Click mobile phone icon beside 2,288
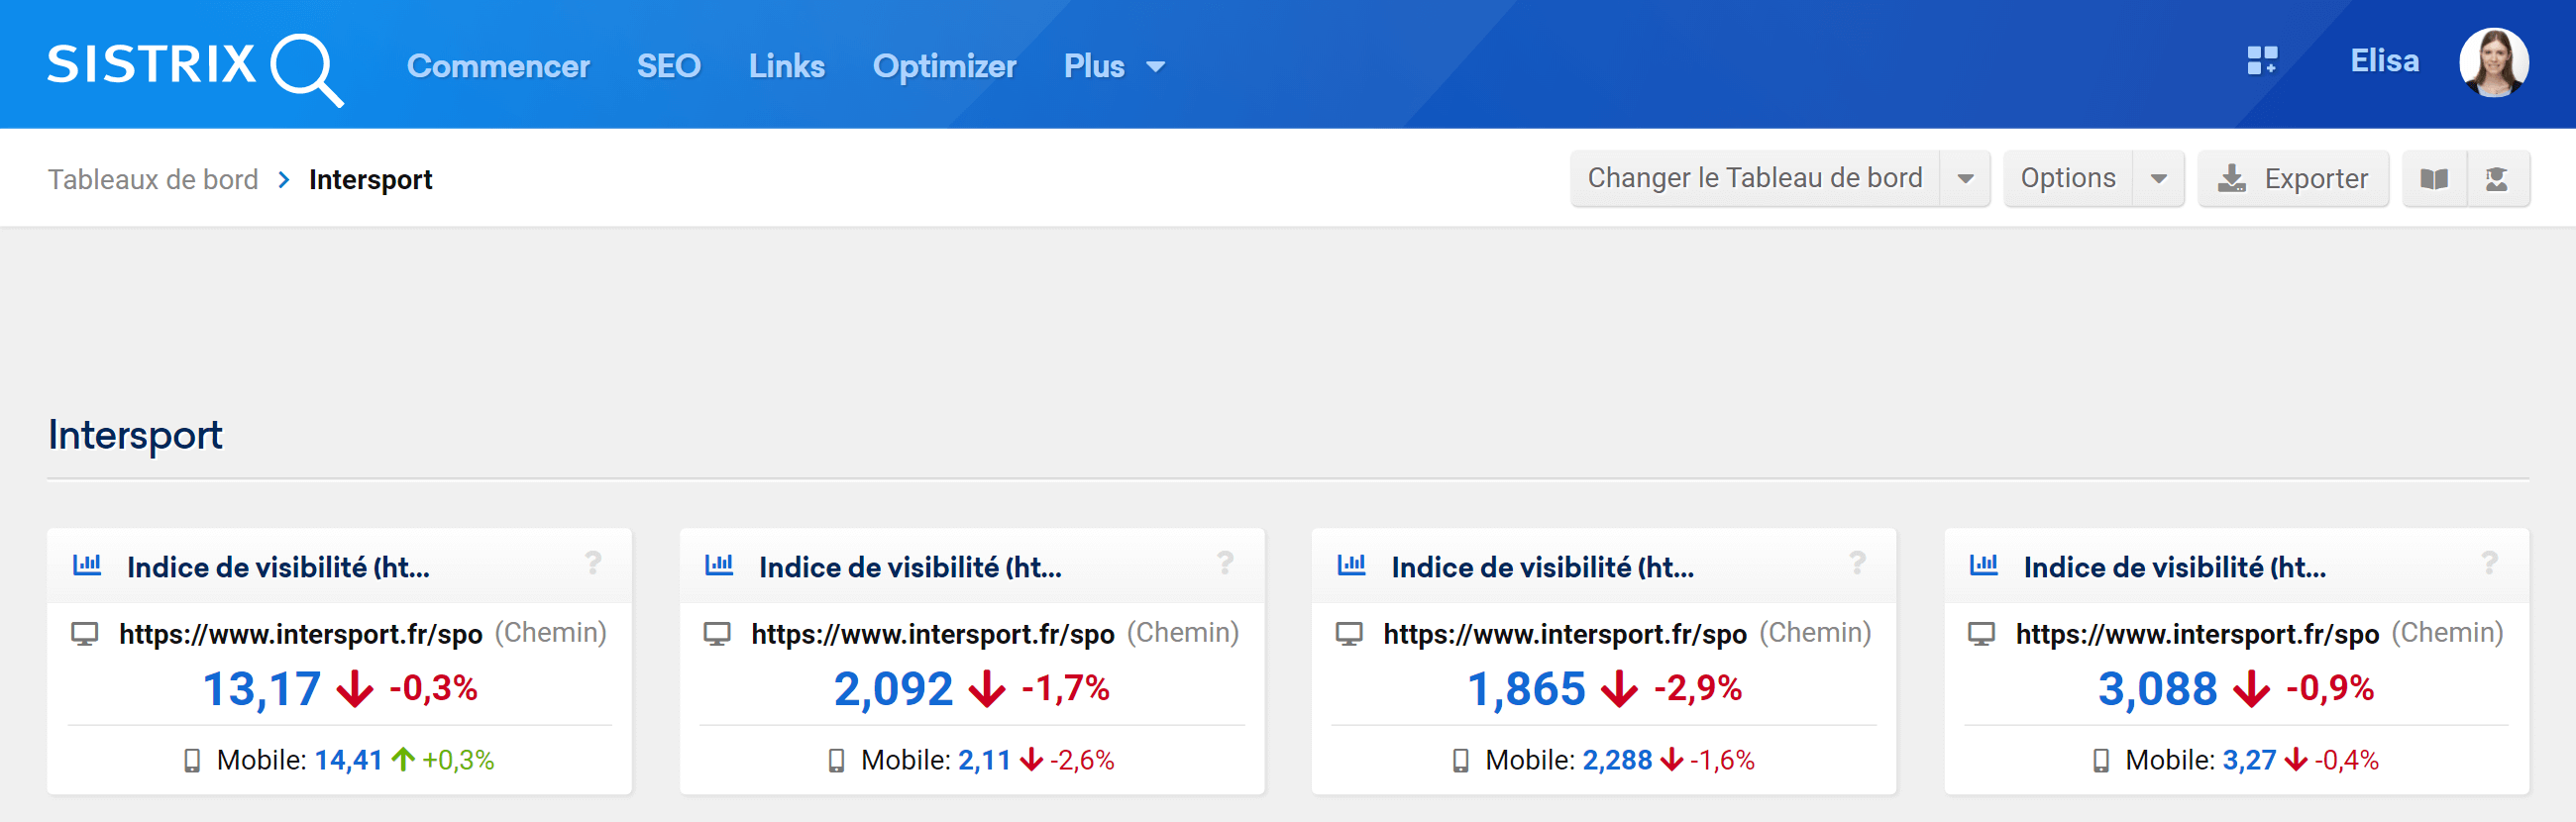Image resolution: width=2576 pixels, height=822 pixels. (1460, 761)
